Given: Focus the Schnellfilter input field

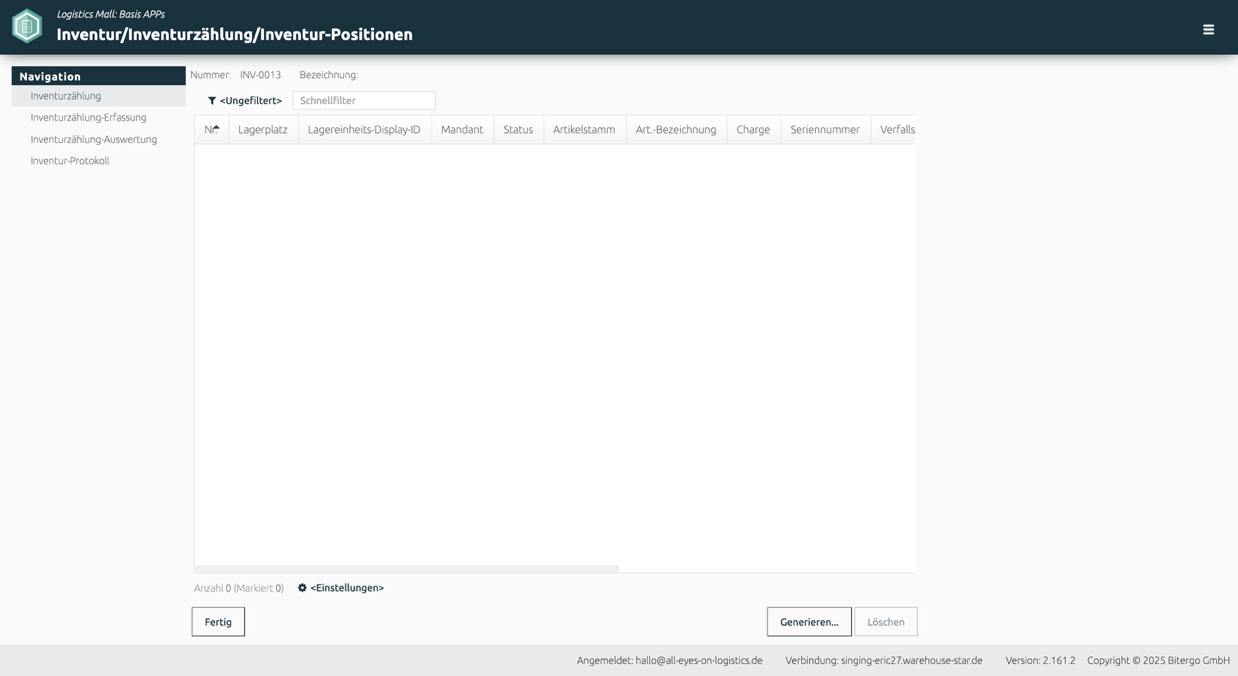Looking at the screenshot, I should [364, 101].
